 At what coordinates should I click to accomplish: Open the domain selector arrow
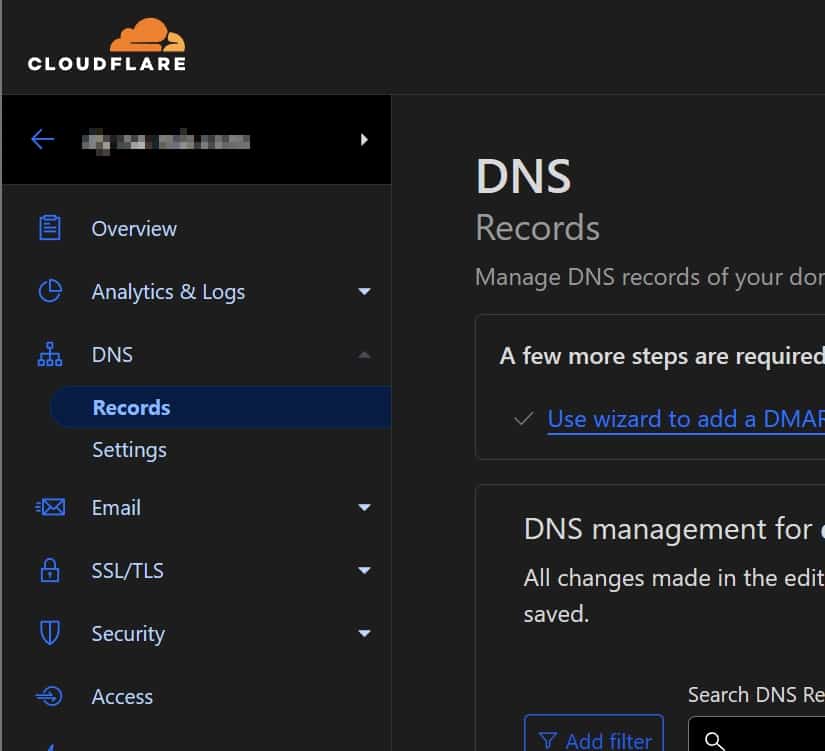[x=364, y=140]
